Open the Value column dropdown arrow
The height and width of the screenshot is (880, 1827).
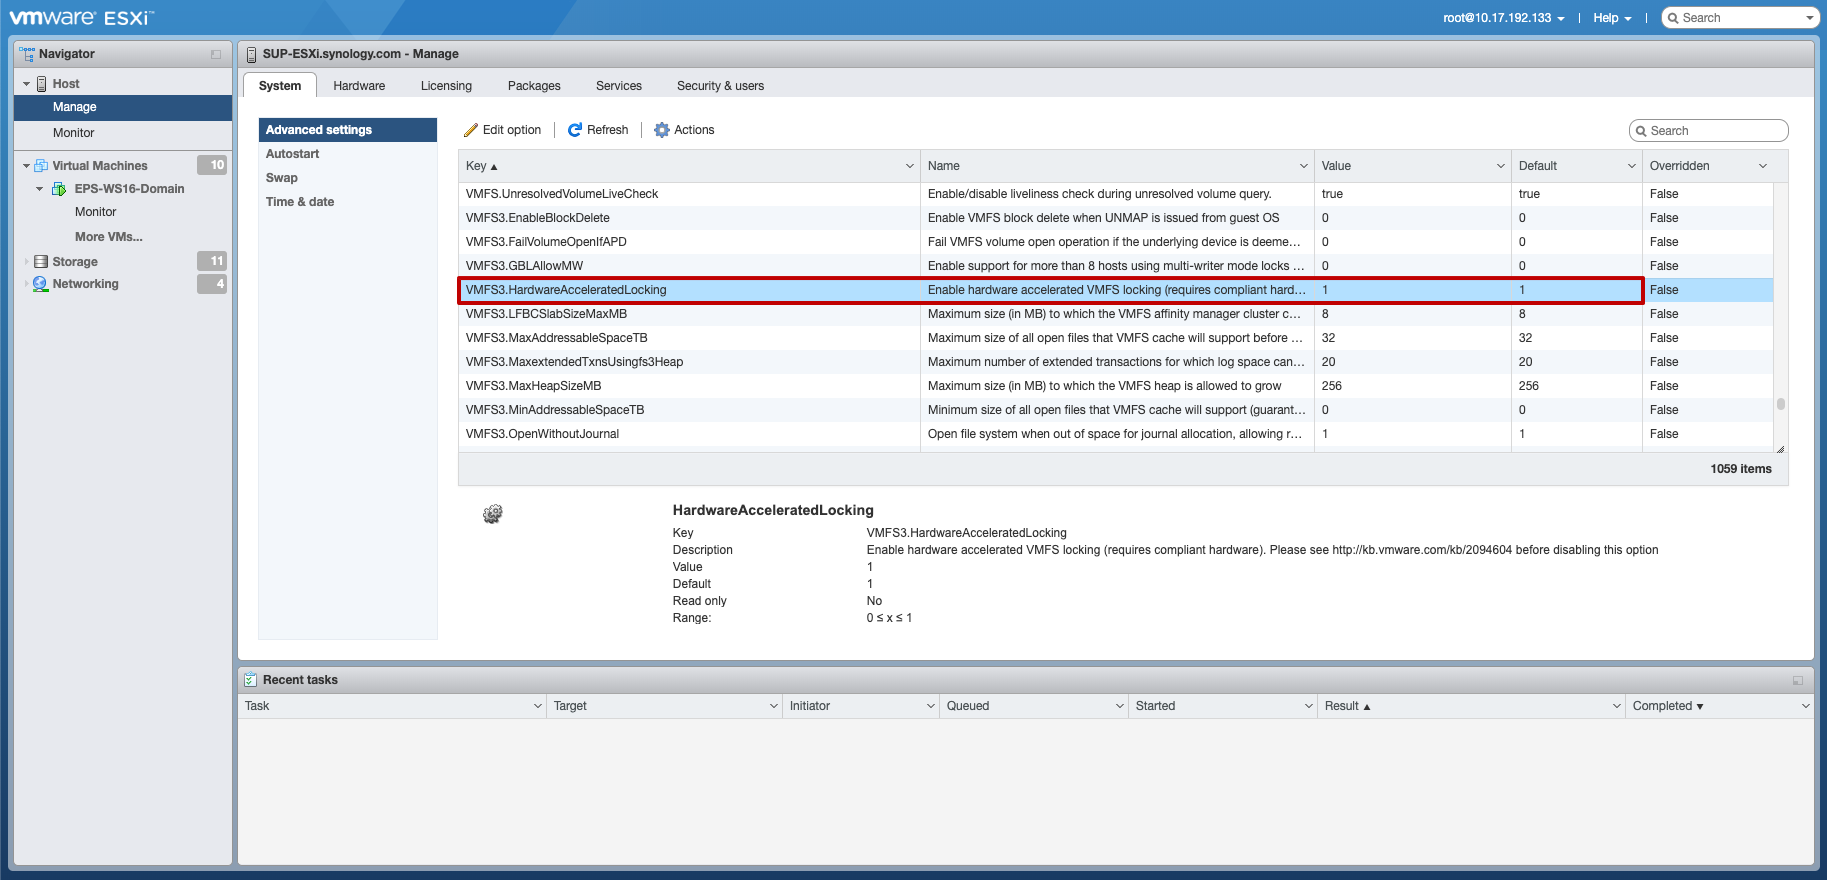pyautogui.click(x=1501, y=166)
